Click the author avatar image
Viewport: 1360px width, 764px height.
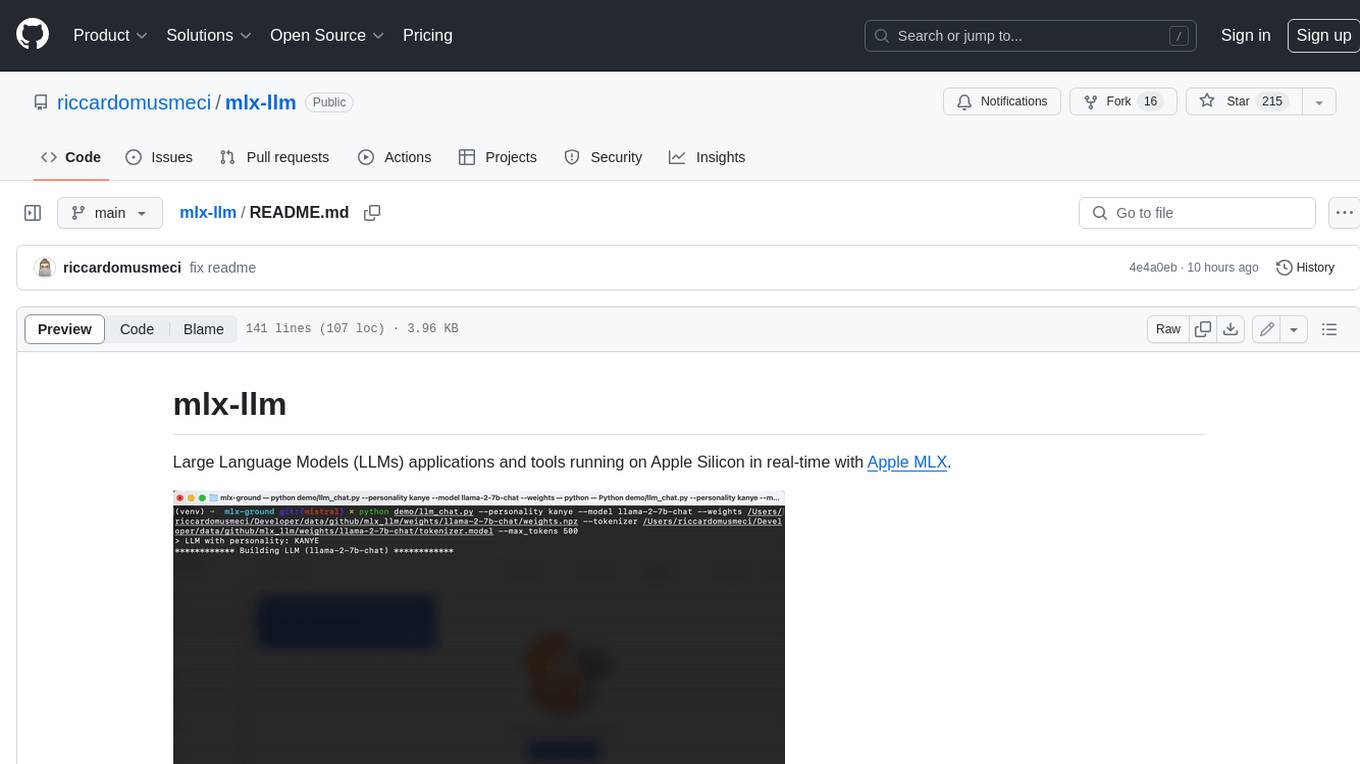click(x=44, y=268)
